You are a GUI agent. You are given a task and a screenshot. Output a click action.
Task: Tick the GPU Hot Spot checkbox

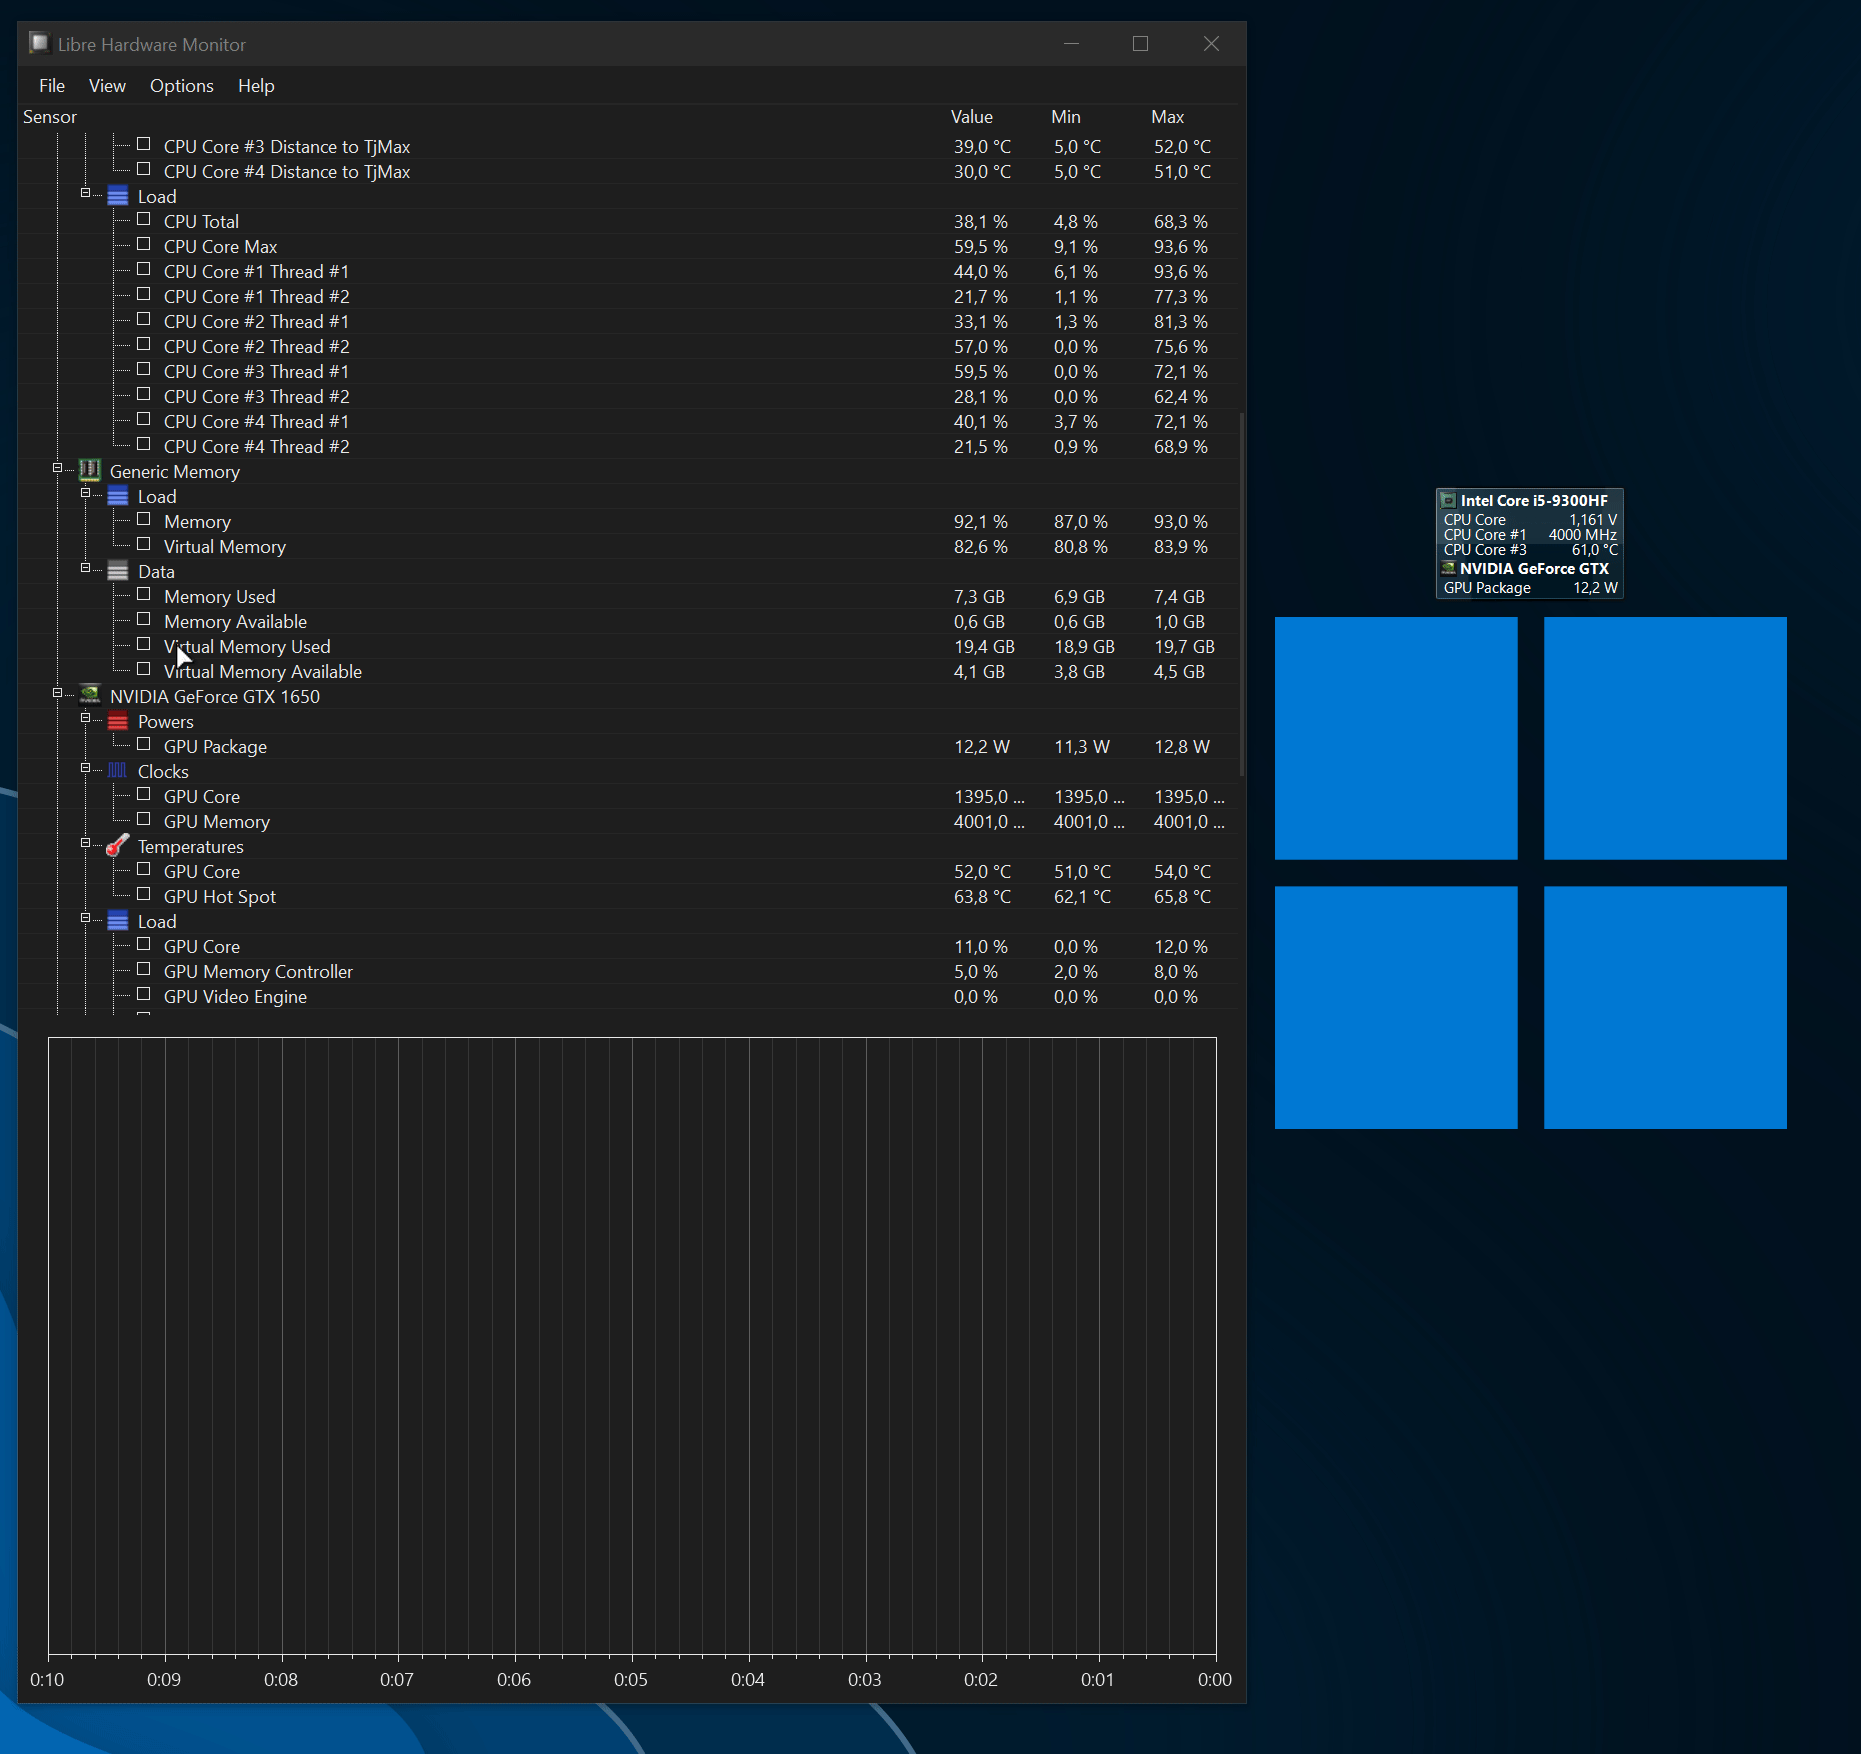144,895
